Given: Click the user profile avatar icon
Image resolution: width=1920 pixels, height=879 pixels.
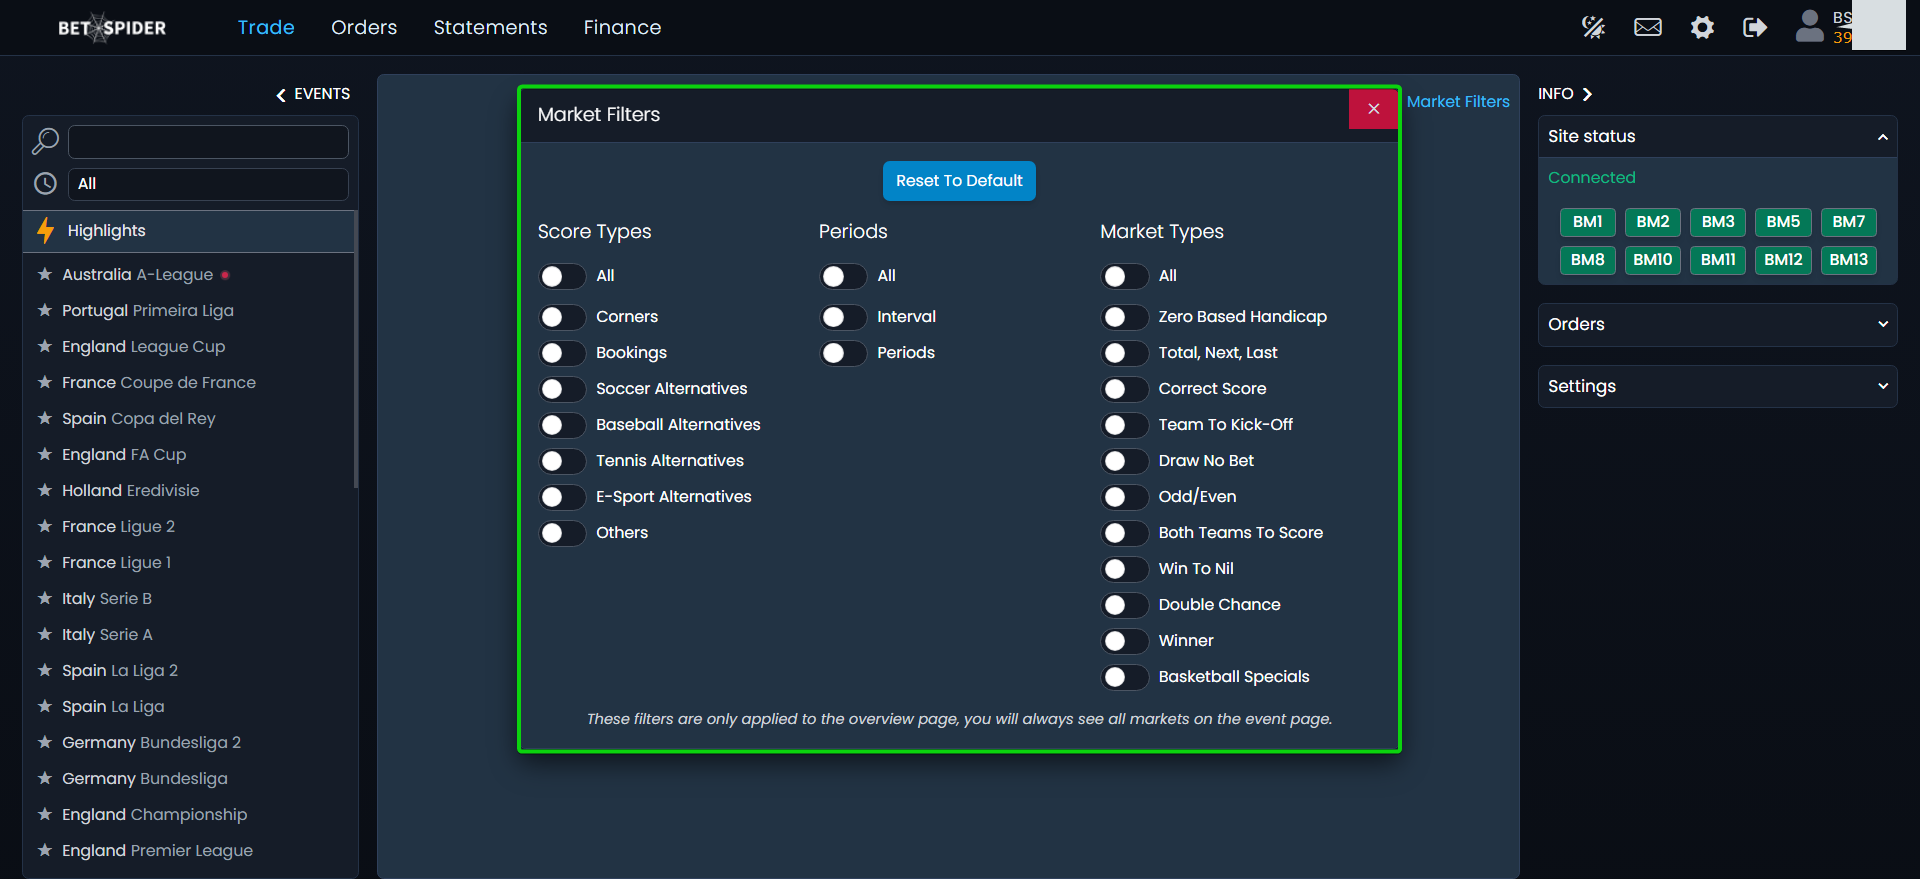Looking at the screenshot, I should pos(1809,26).
